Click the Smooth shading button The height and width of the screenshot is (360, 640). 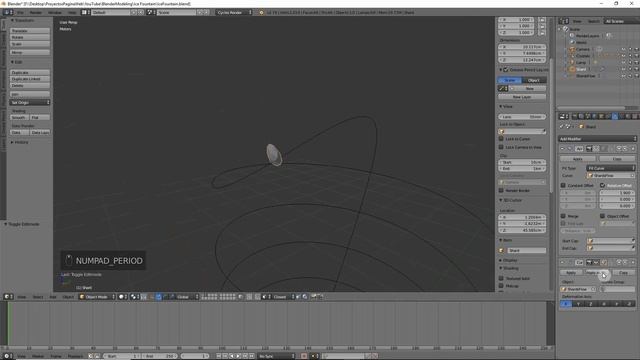tap(19, 117)
